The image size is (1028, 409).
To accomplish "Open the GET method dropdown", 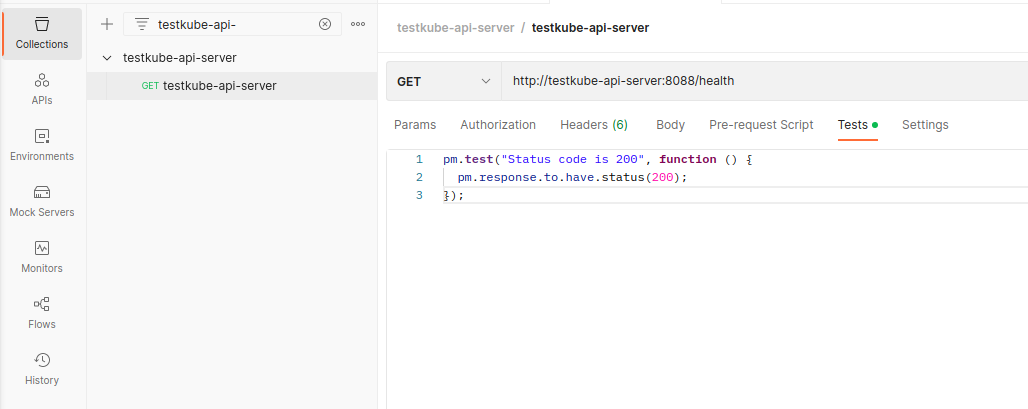I will [443, 81].
